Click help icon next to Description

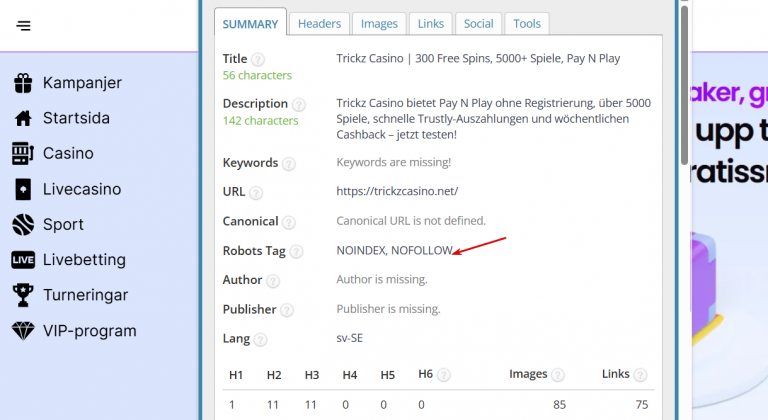[298, 104]
